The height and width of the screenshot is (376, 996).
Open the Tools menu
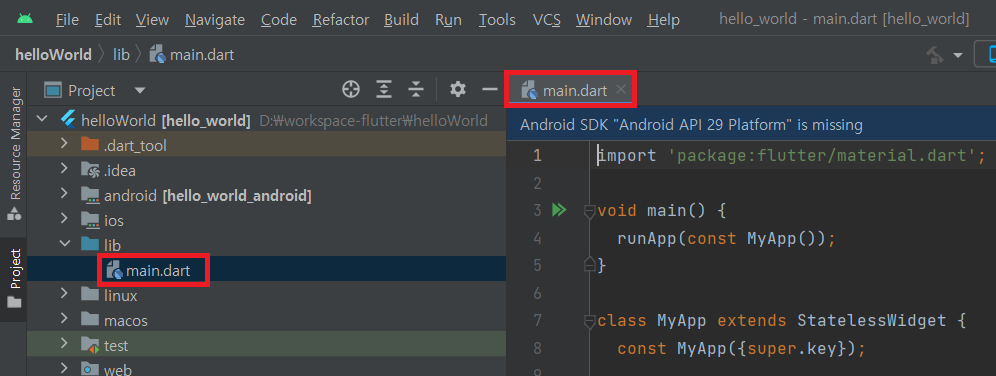coord(497,20)
